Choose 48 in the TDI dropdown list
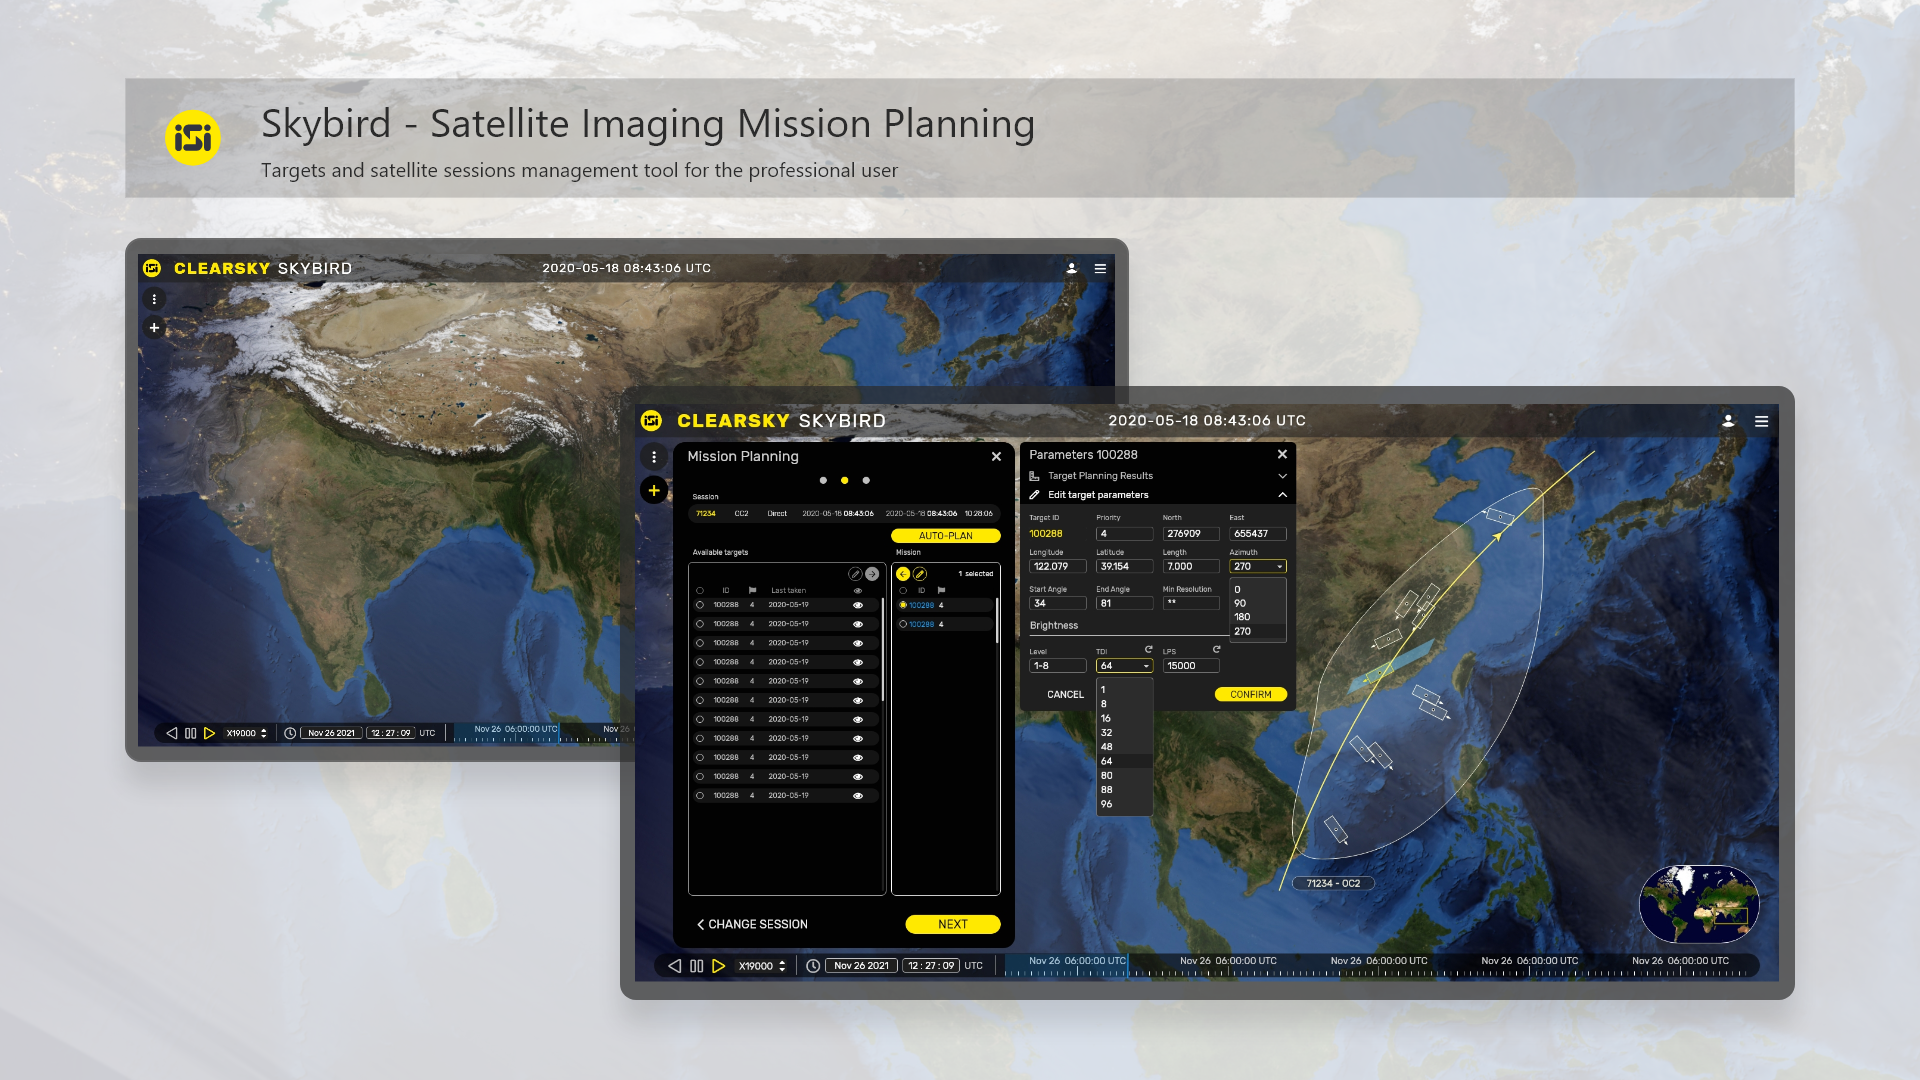 1124,747
